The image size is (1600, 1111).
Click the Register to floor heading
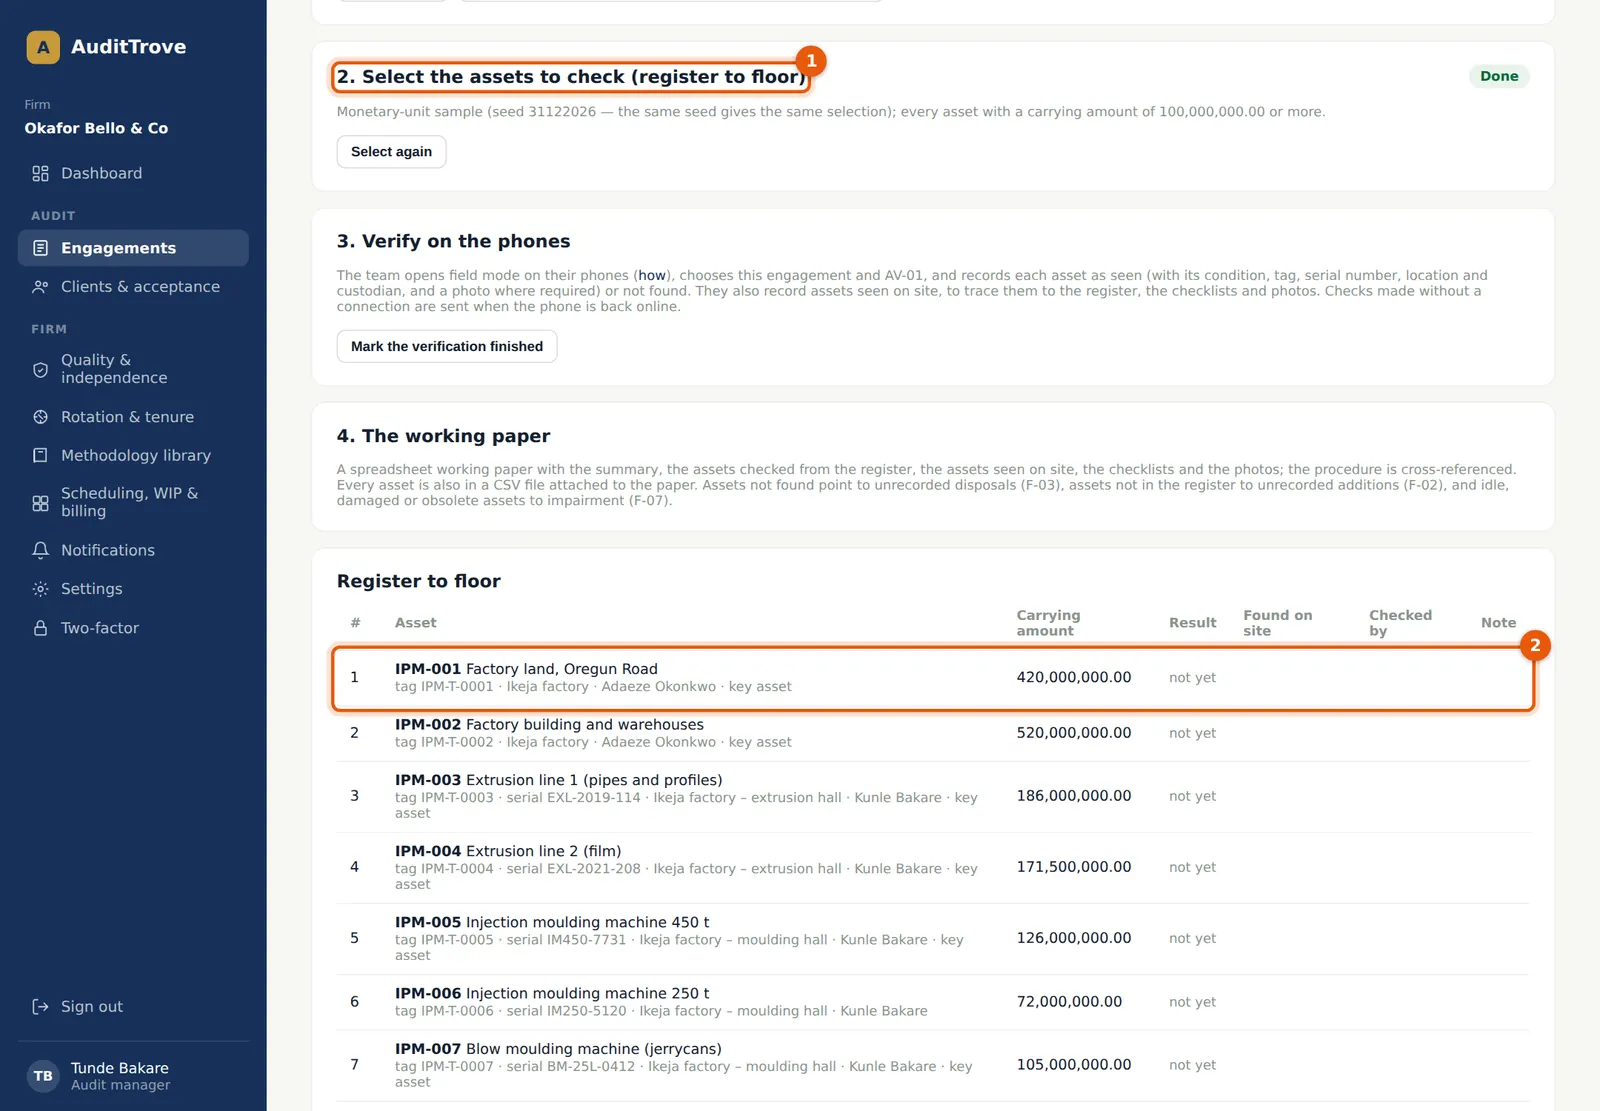[418, 581]
